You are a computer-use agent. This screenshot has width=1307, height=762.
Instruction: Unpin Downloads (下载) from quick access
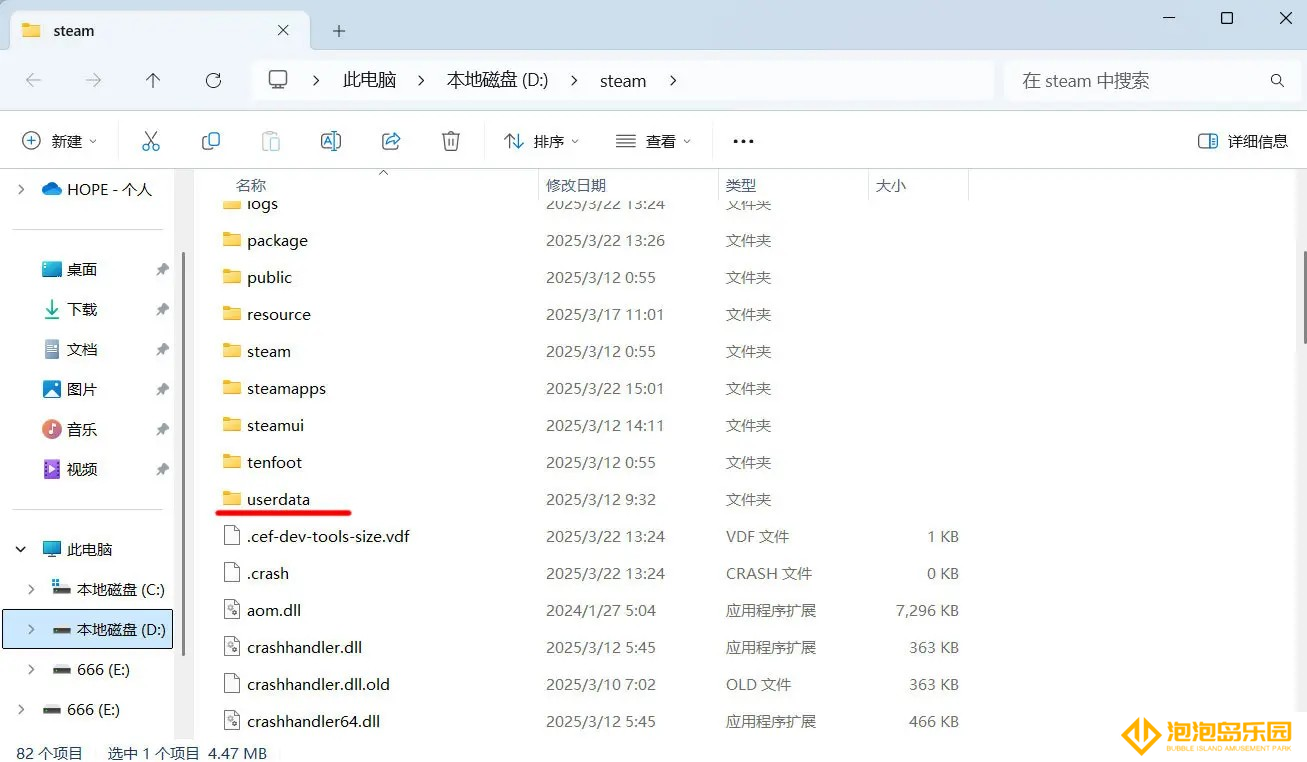(162, 310)
